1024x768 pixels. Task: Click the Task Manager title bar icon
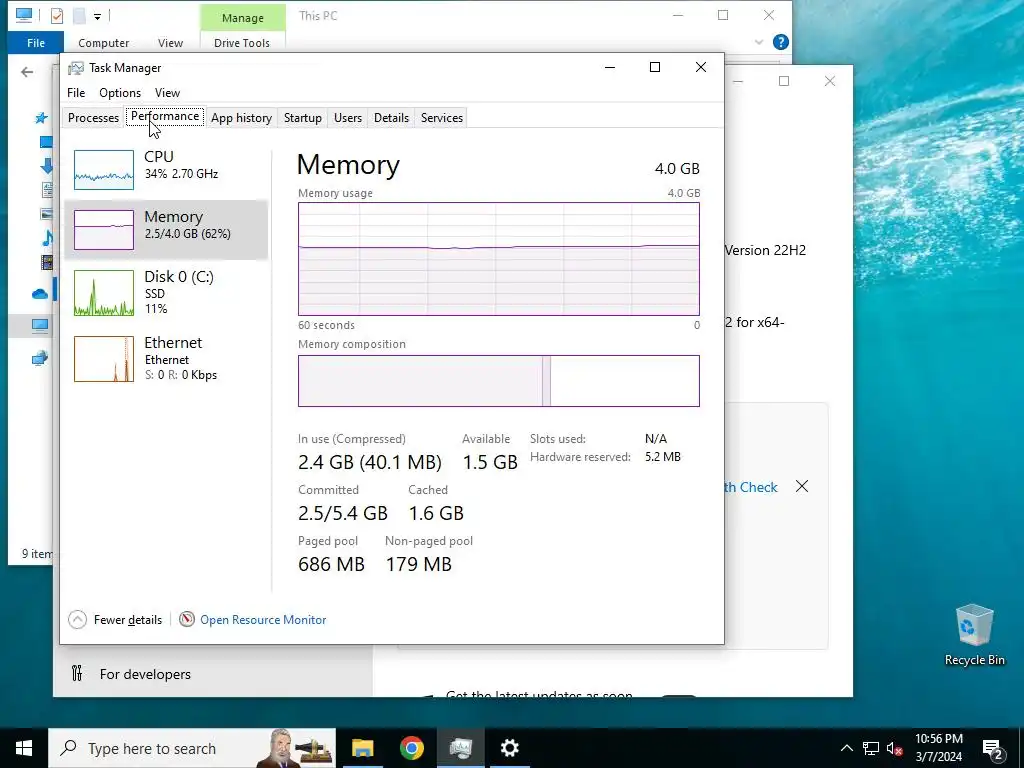(x=76, y=68)
